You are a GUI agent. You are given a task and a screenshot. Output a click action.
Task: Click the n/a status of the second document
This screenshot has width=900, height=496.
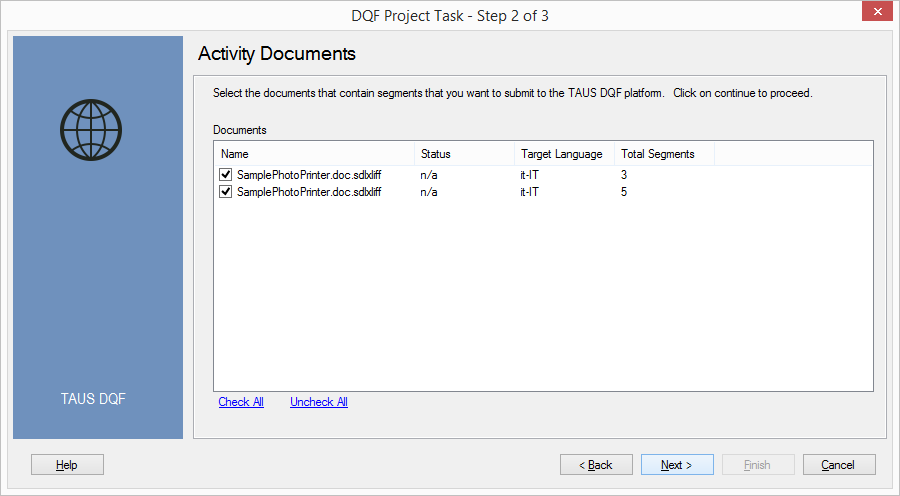[429, 192]
